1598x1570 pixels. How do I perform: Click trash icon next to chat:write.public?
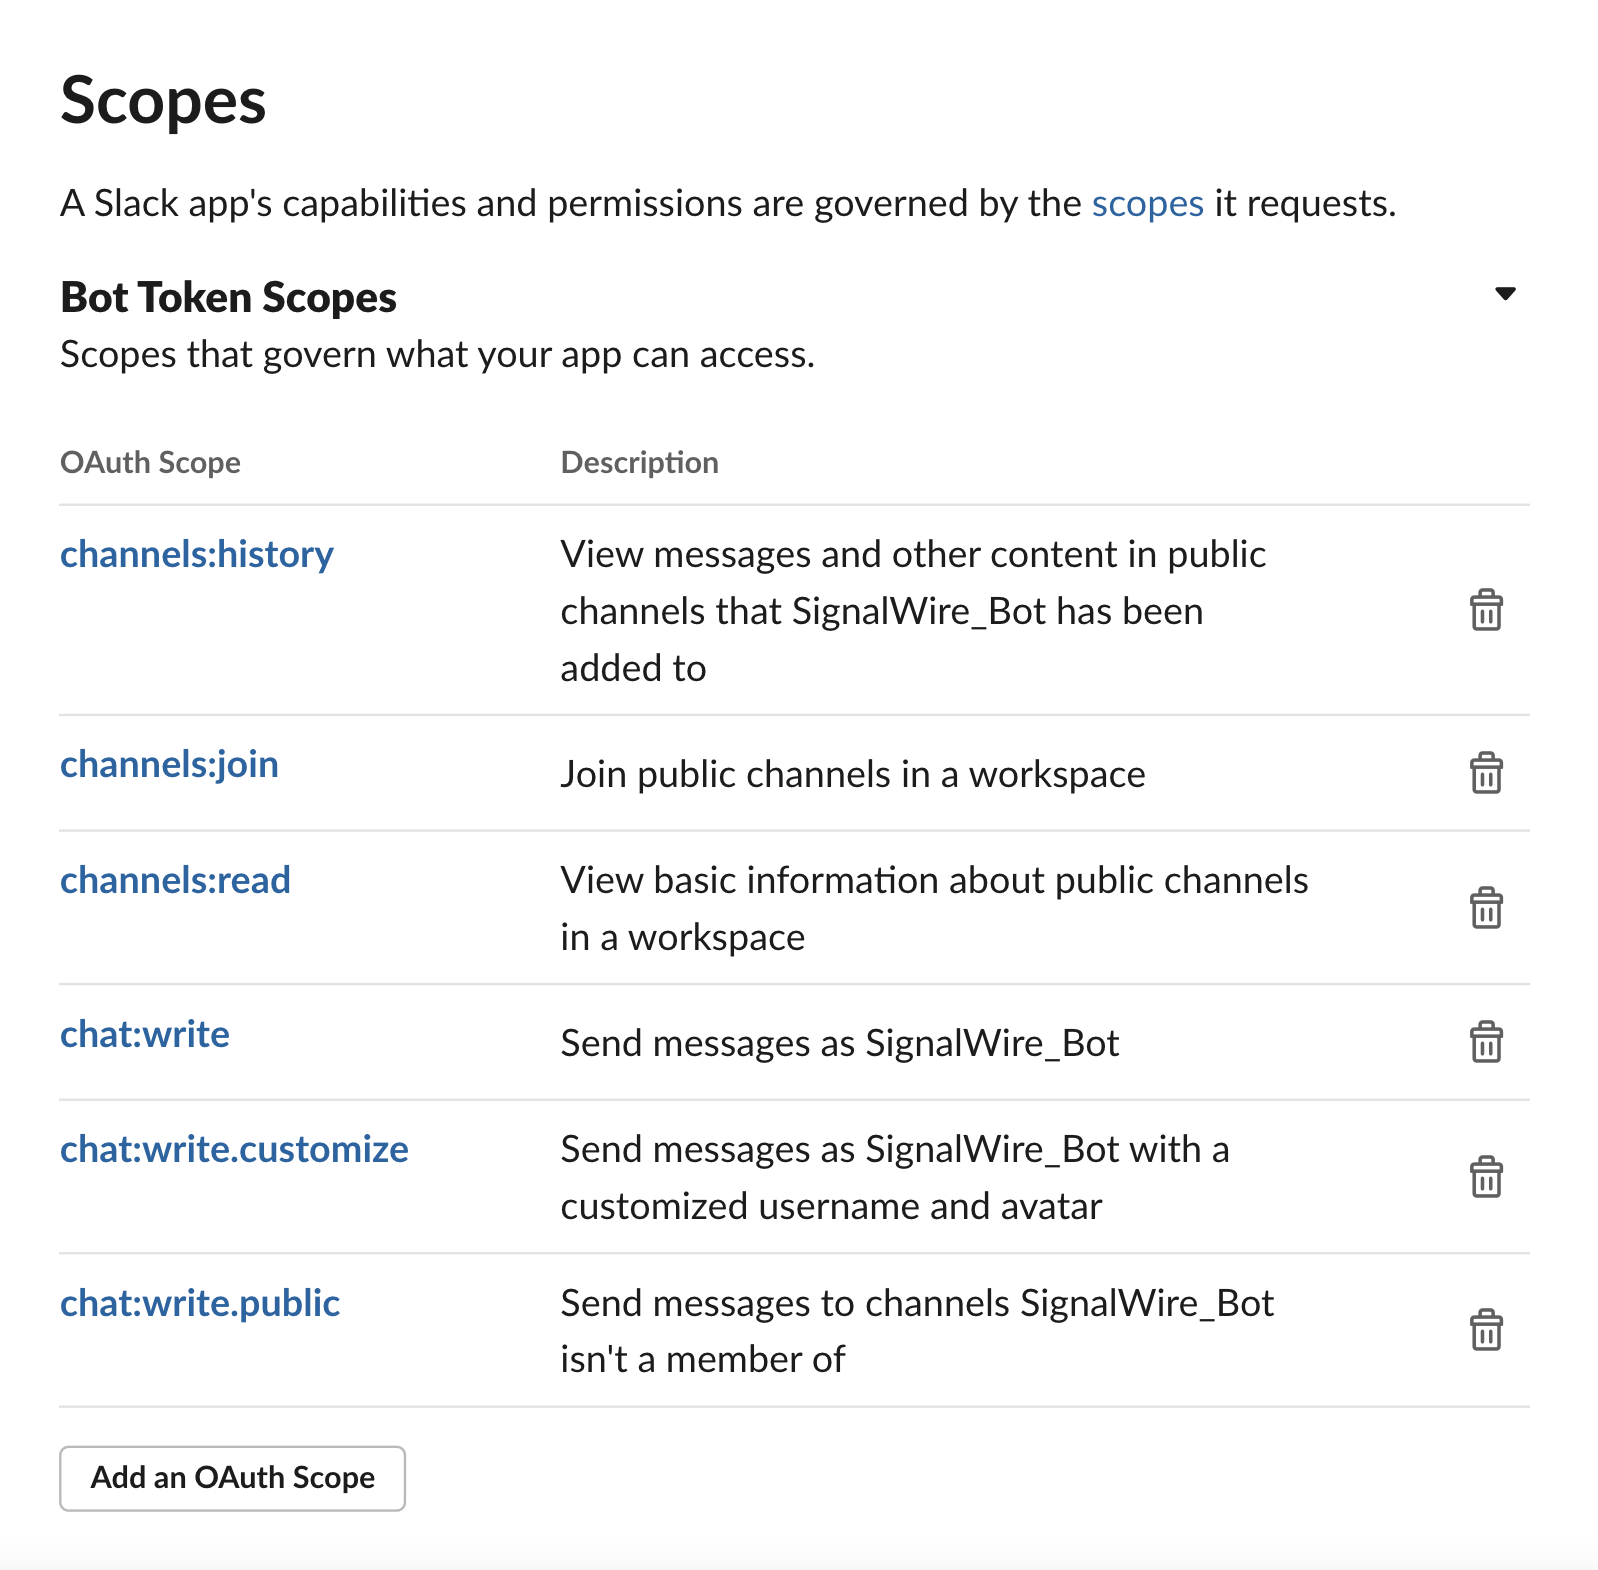pos(1486,1330)
